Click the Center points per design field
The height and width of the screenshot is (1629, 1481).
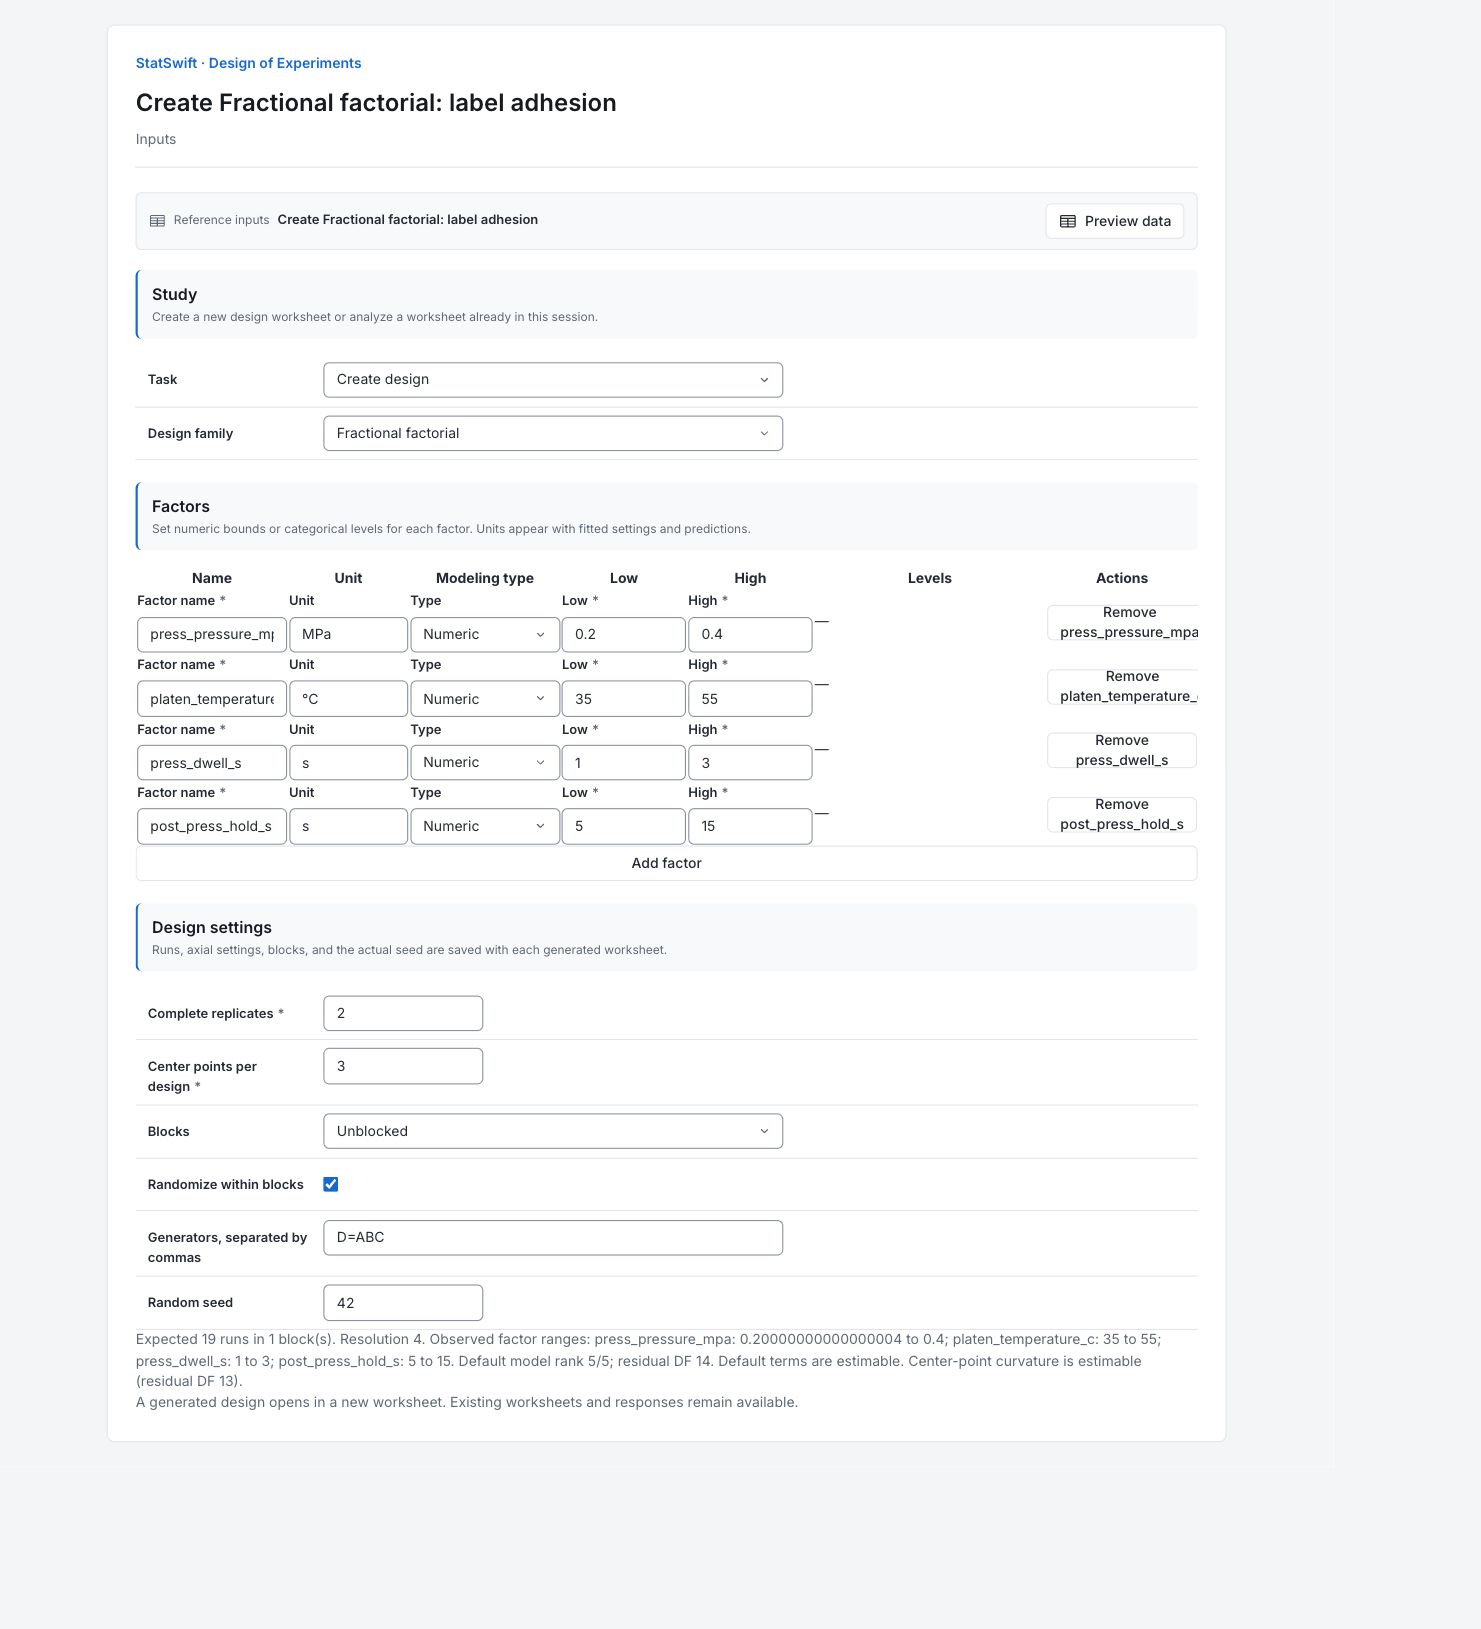click(403, 1067)
